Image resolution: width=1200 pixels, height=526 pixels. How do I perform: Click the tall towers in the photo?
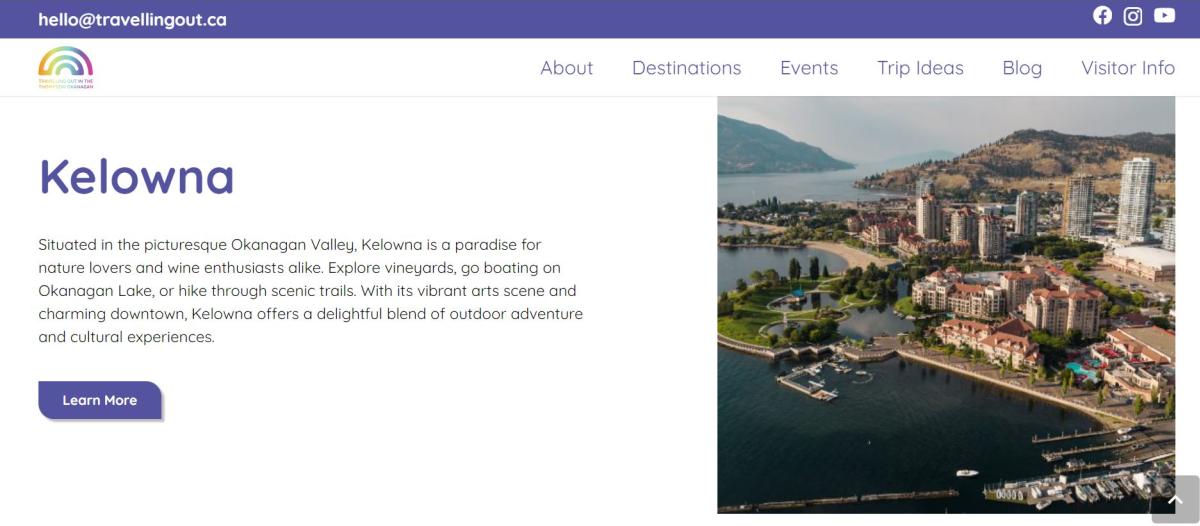(1135, 200)
